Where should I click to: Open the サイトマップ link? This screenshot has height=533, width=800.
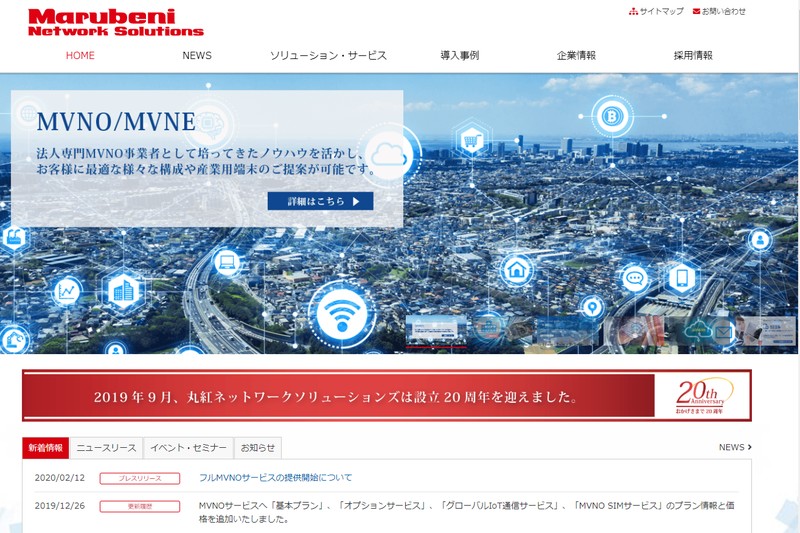pyautogui.click(x=661, y=11)
